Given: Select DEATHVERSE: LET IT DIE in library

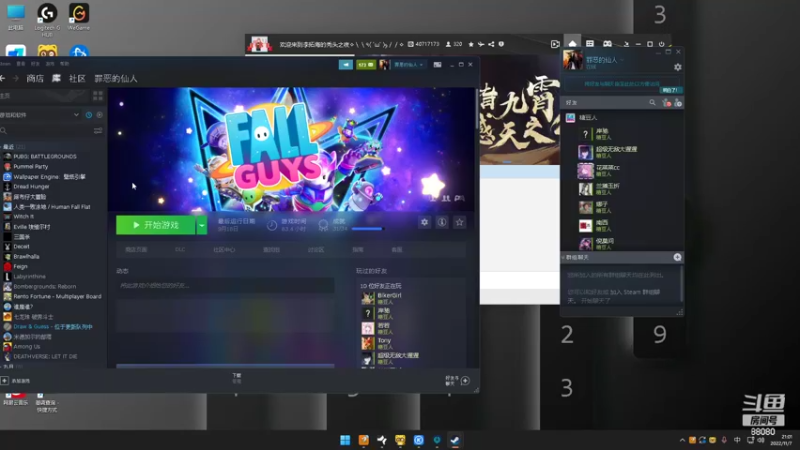Looking at the screenshot, I should [45, 357].
